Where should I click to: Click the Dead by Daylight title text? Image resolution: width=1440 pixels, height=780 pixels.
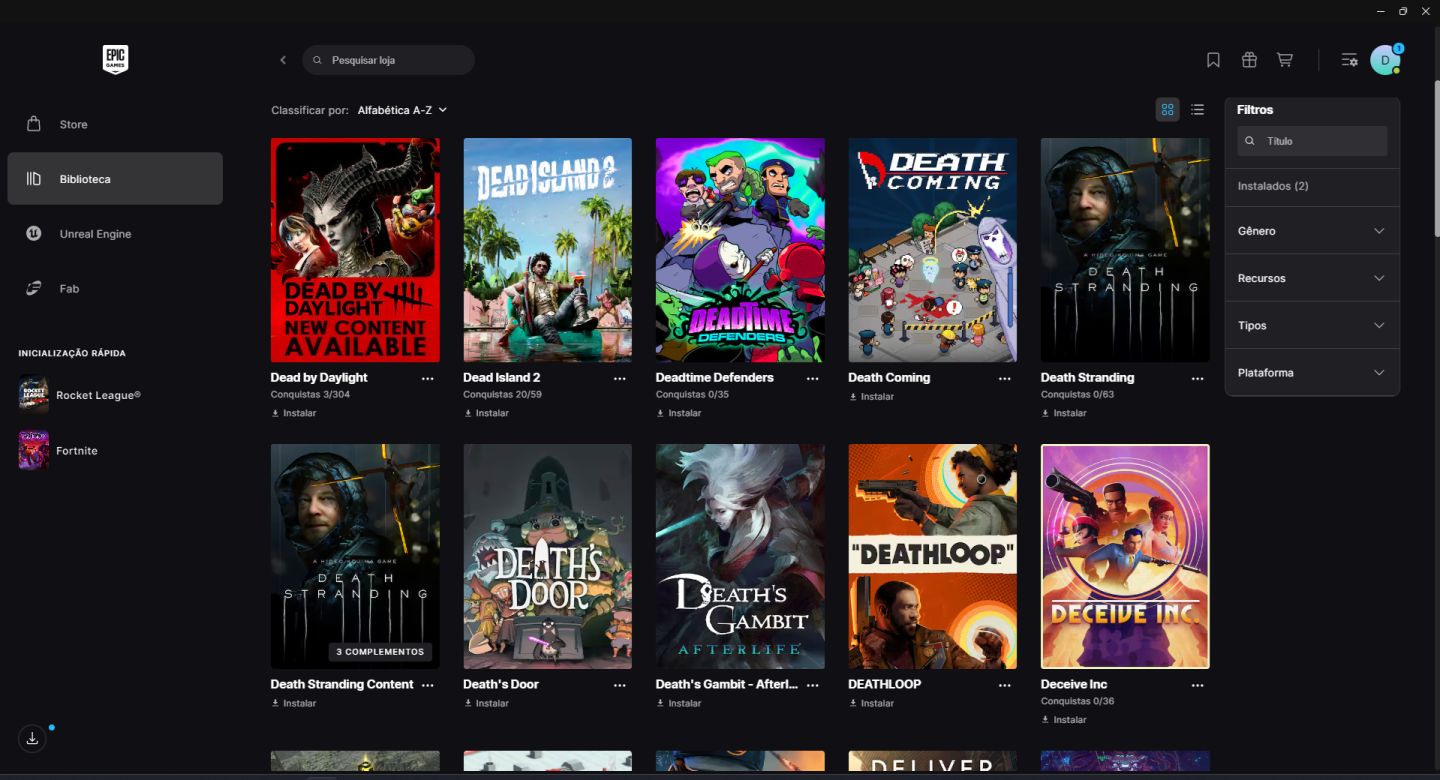pyautogui.click(x=319, y=378)
